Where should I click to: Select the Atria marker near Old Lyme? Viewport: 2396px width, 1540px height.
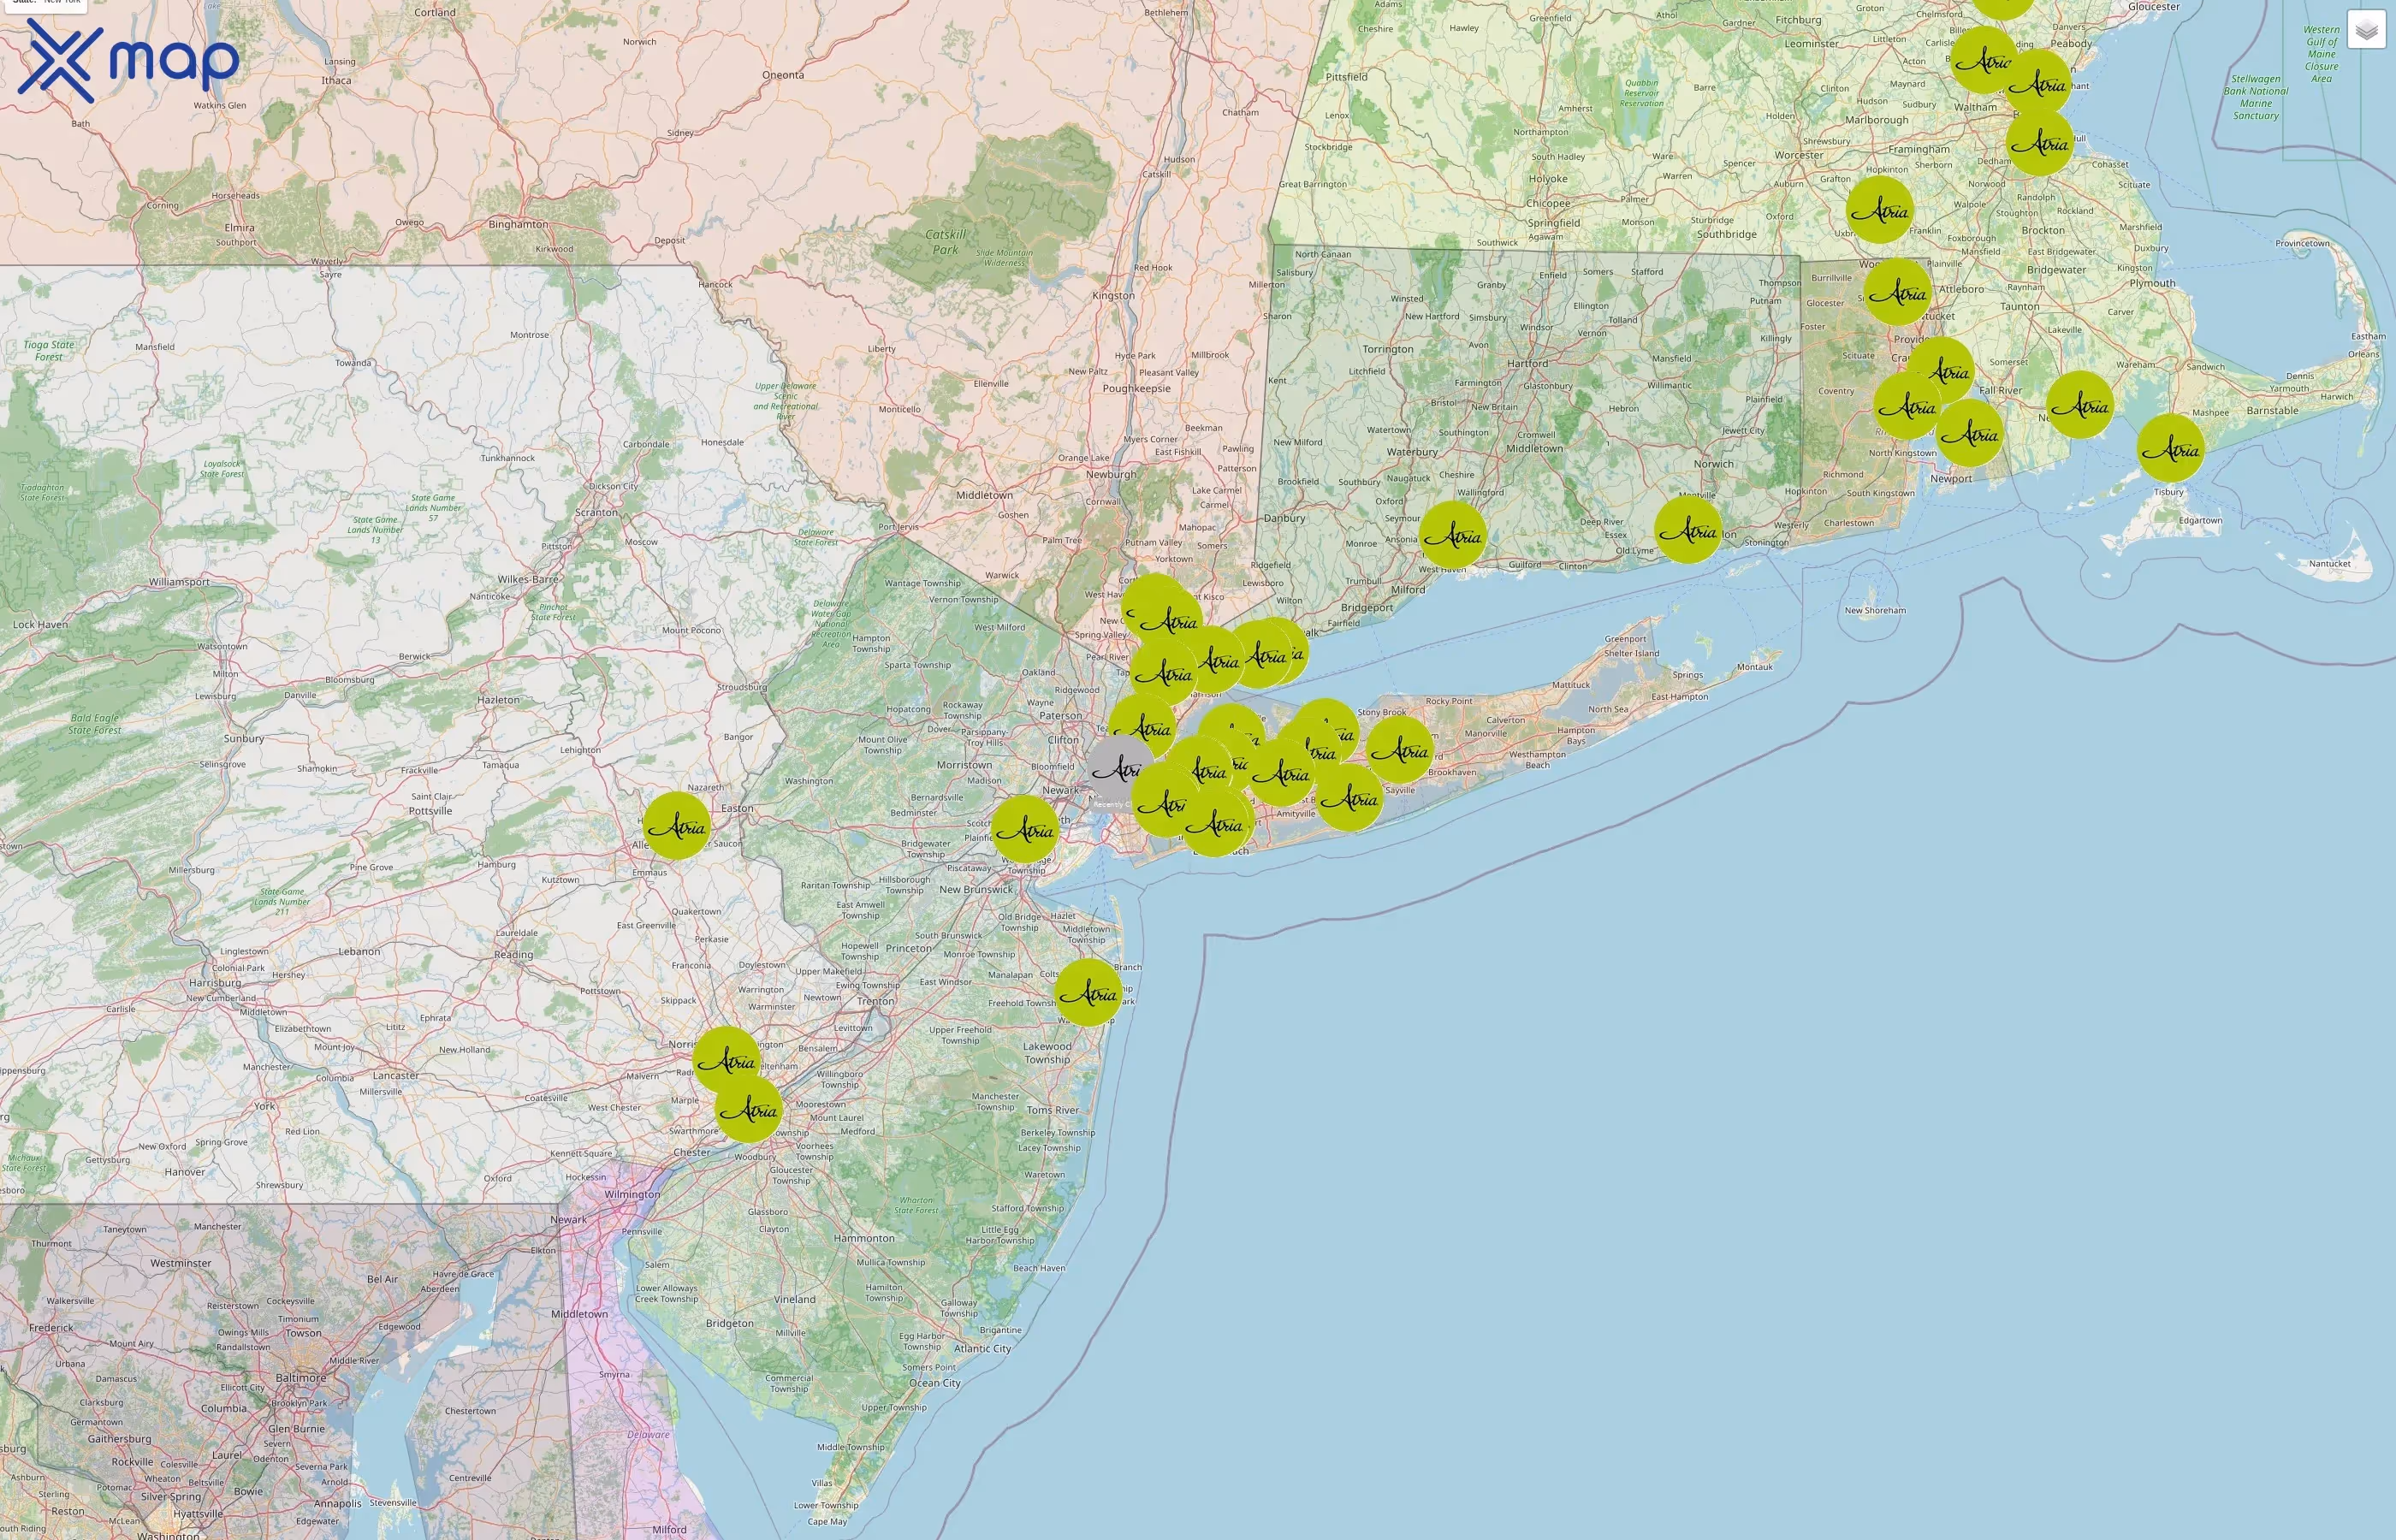(x=1689, y=530)
